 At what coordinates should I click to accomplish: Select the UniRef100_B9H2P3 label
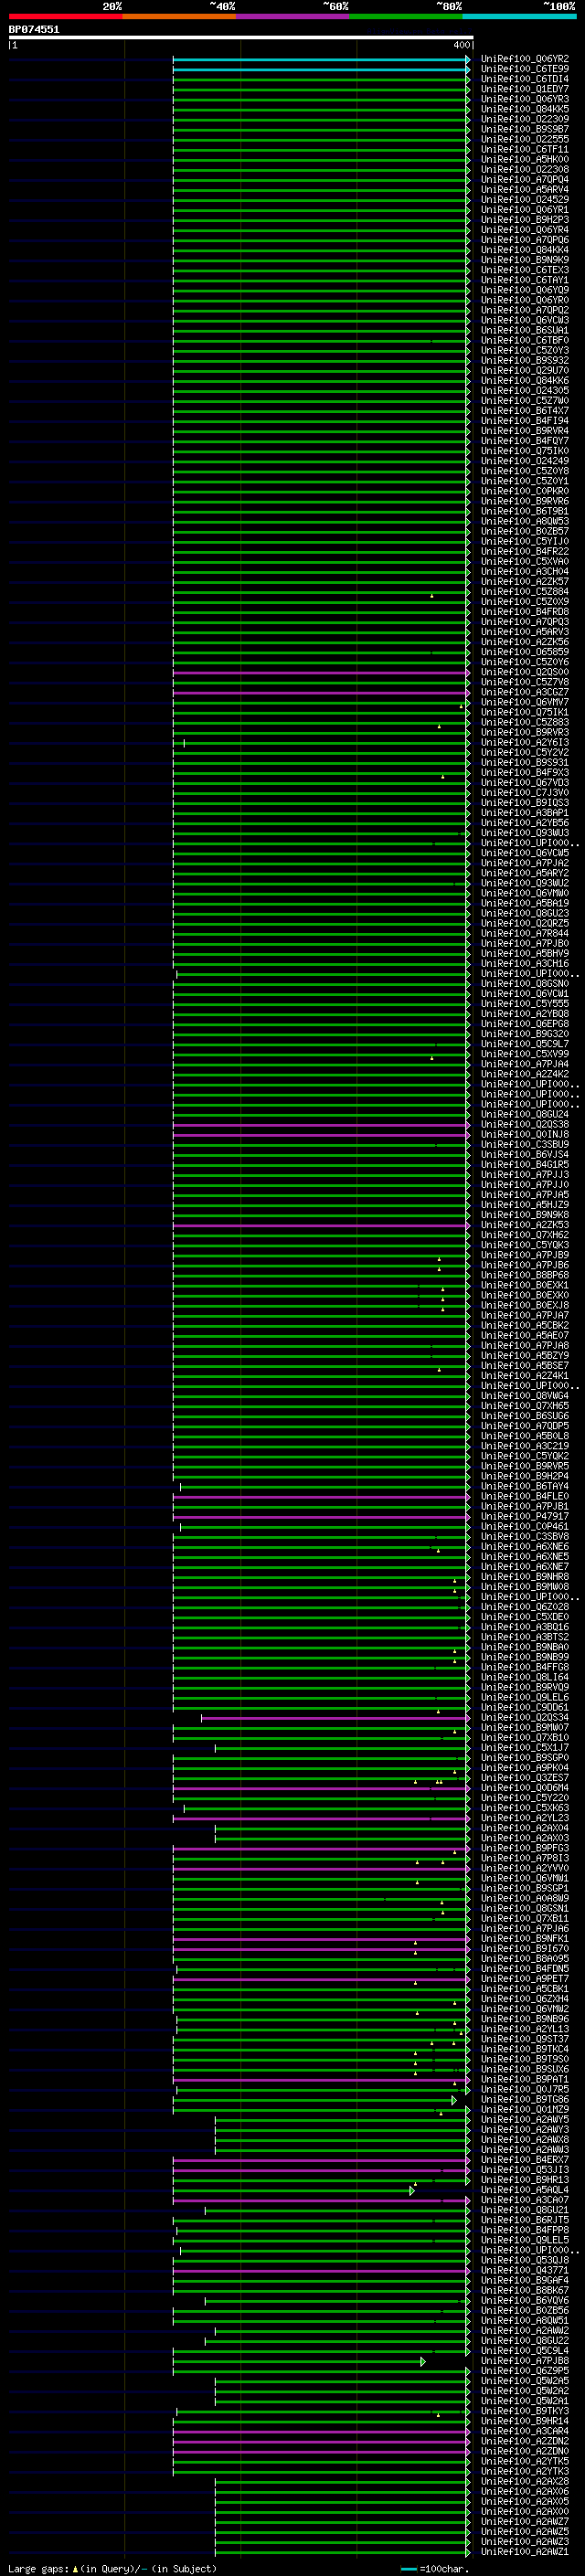point(524,220)
